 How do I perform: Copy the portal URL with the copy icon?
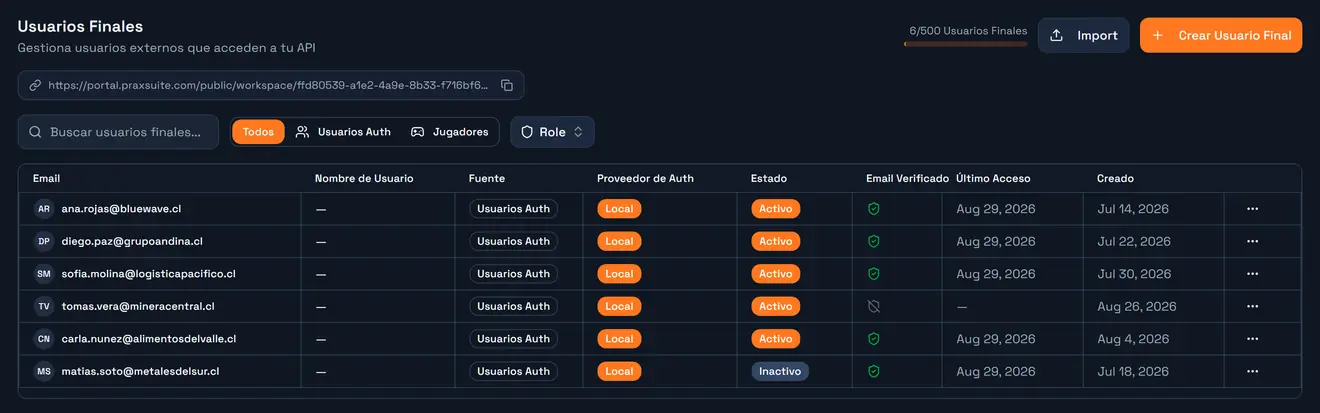point(507,85)
